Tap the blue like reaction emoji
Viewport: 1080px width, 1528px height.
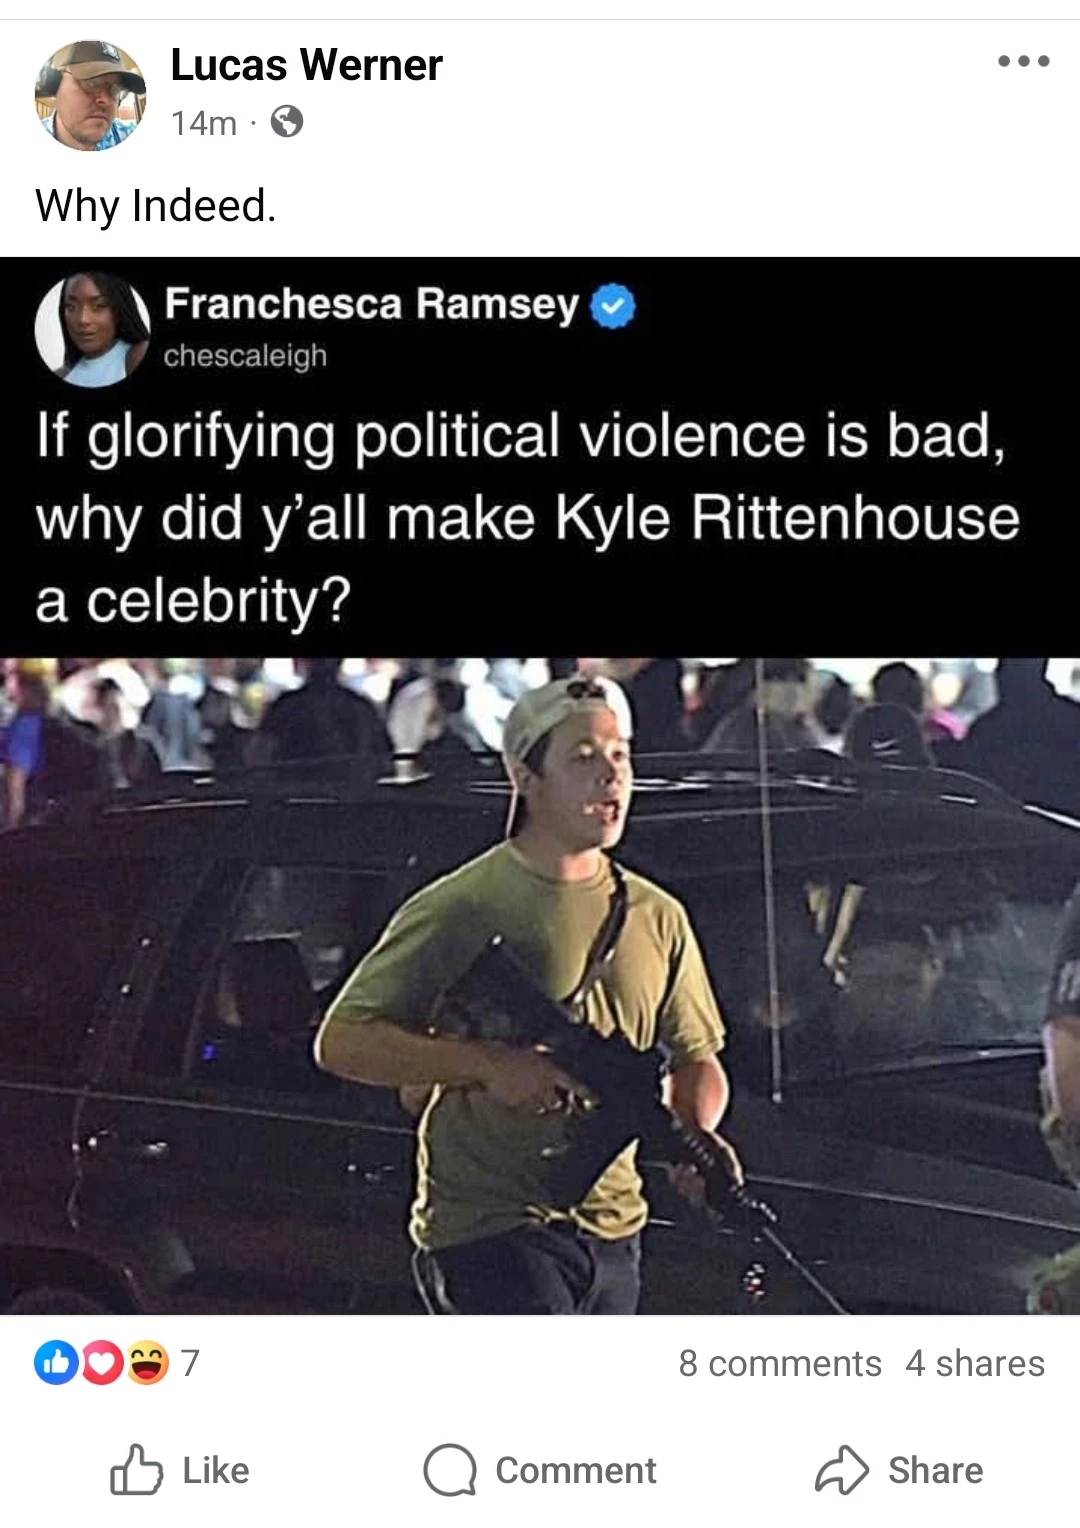point(56,1362)
